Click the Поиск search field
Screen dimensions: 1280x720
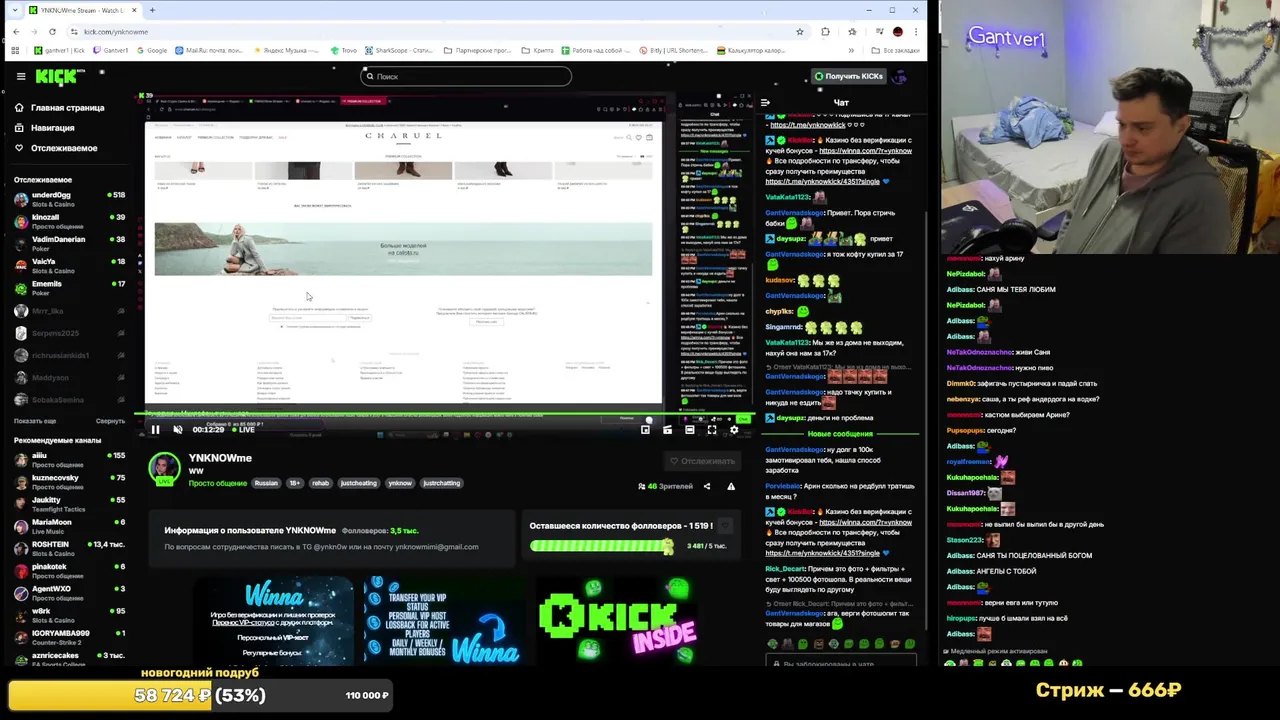tap(466, 76)
